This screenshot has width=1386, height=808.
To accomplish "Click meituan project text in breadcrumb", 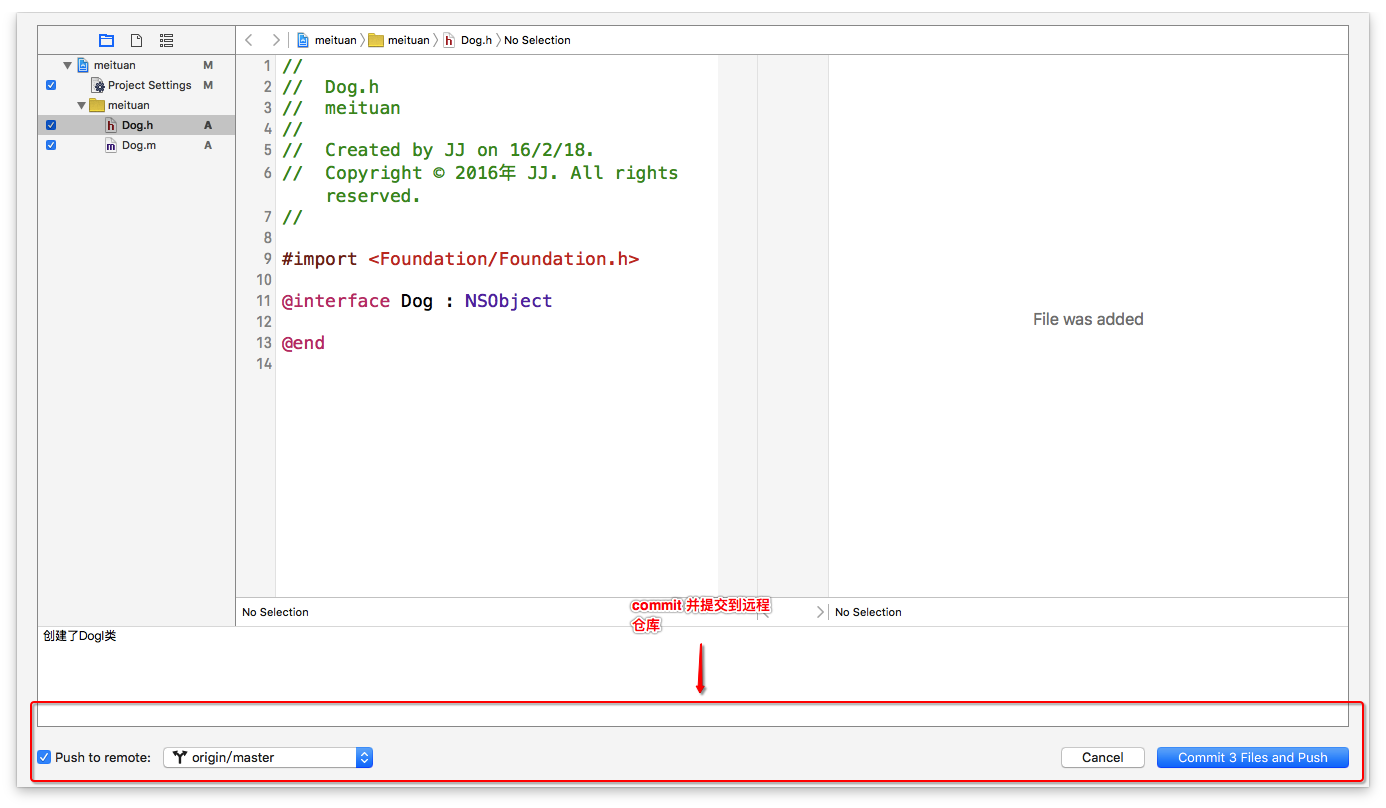I will (x=336, y=40).
